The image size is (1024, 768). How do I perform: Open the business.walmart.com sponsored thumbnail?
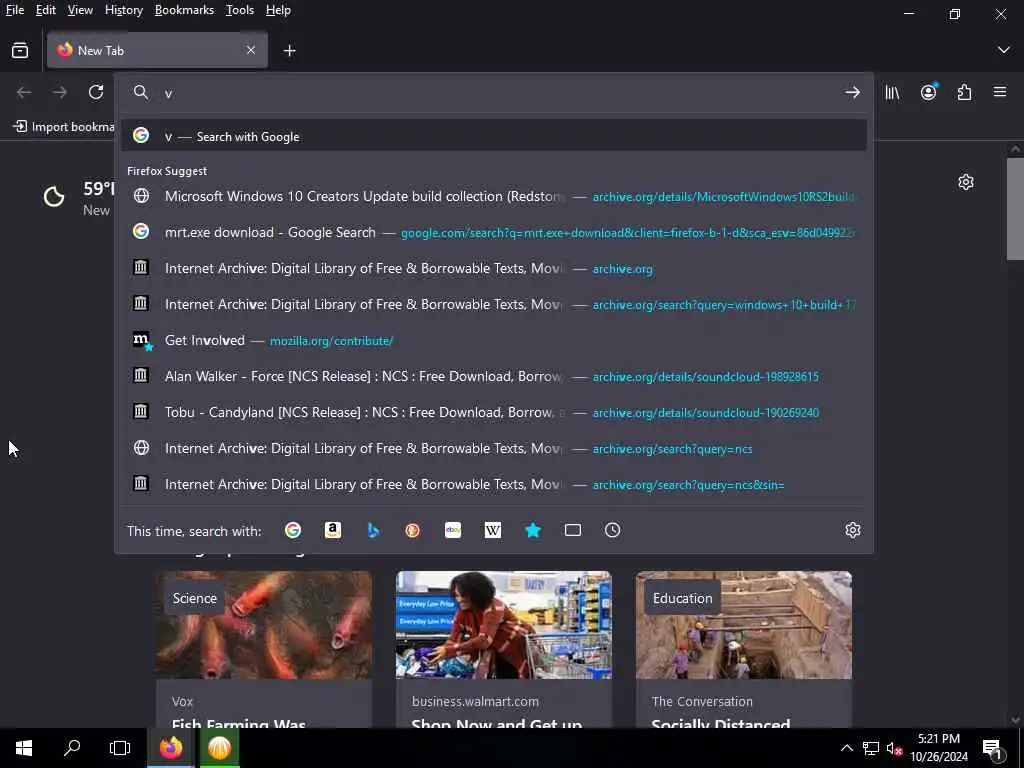point(504,625)
